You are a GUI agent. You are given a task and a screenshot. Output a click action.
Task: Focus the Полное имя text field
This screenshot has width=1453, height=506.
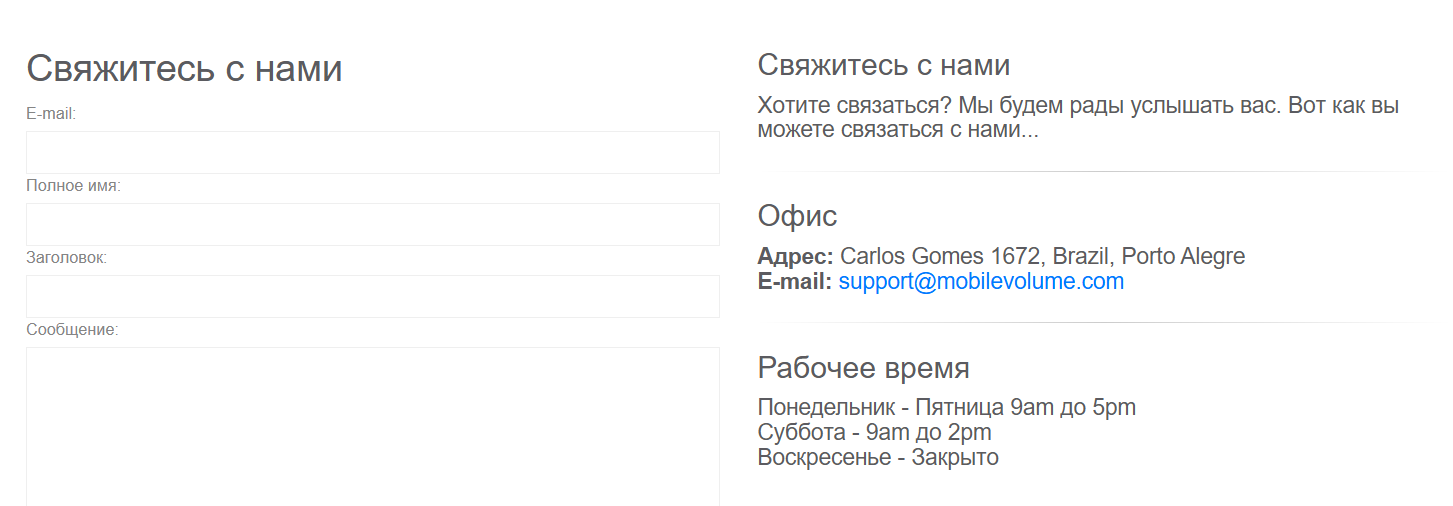coord(372,224)
